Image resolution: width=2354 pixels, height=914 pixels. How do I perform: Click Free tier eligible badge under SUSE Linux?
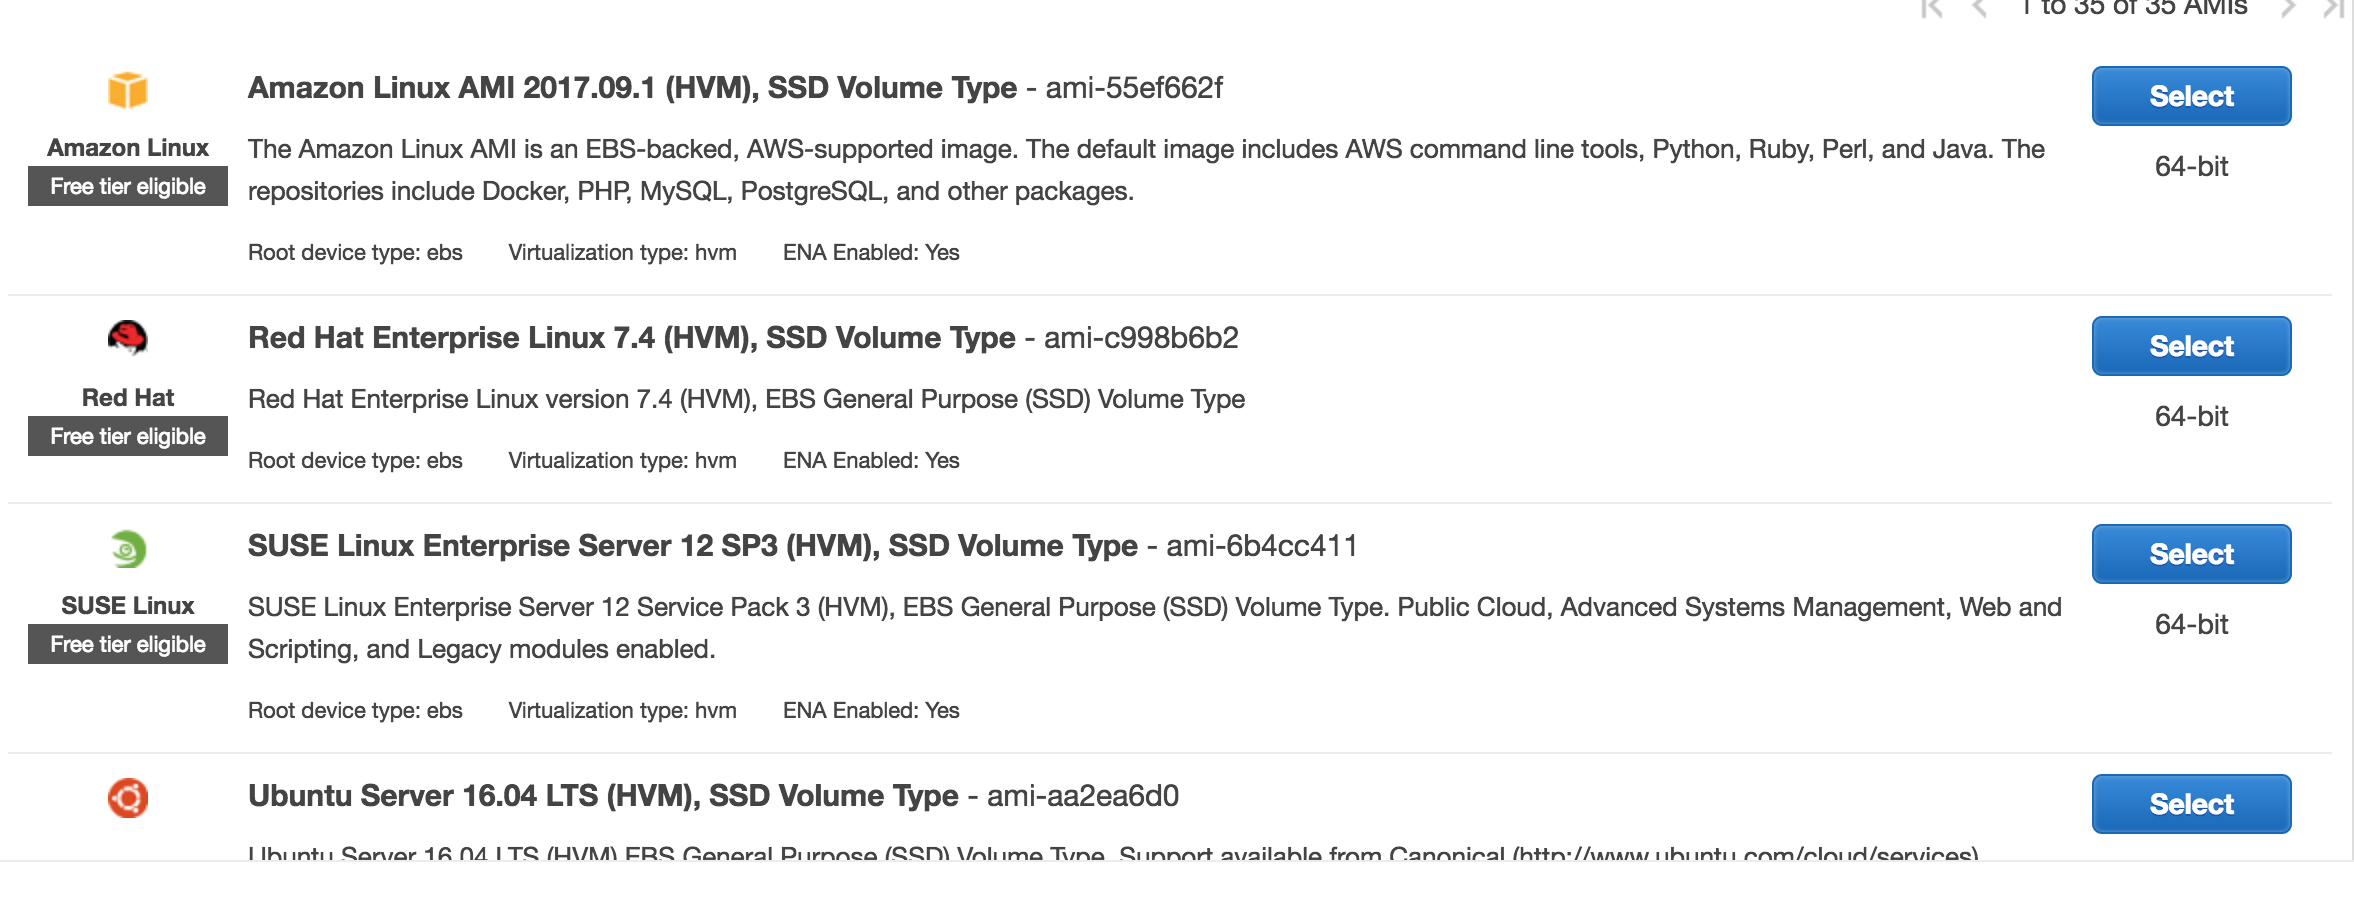coord(128,644)
